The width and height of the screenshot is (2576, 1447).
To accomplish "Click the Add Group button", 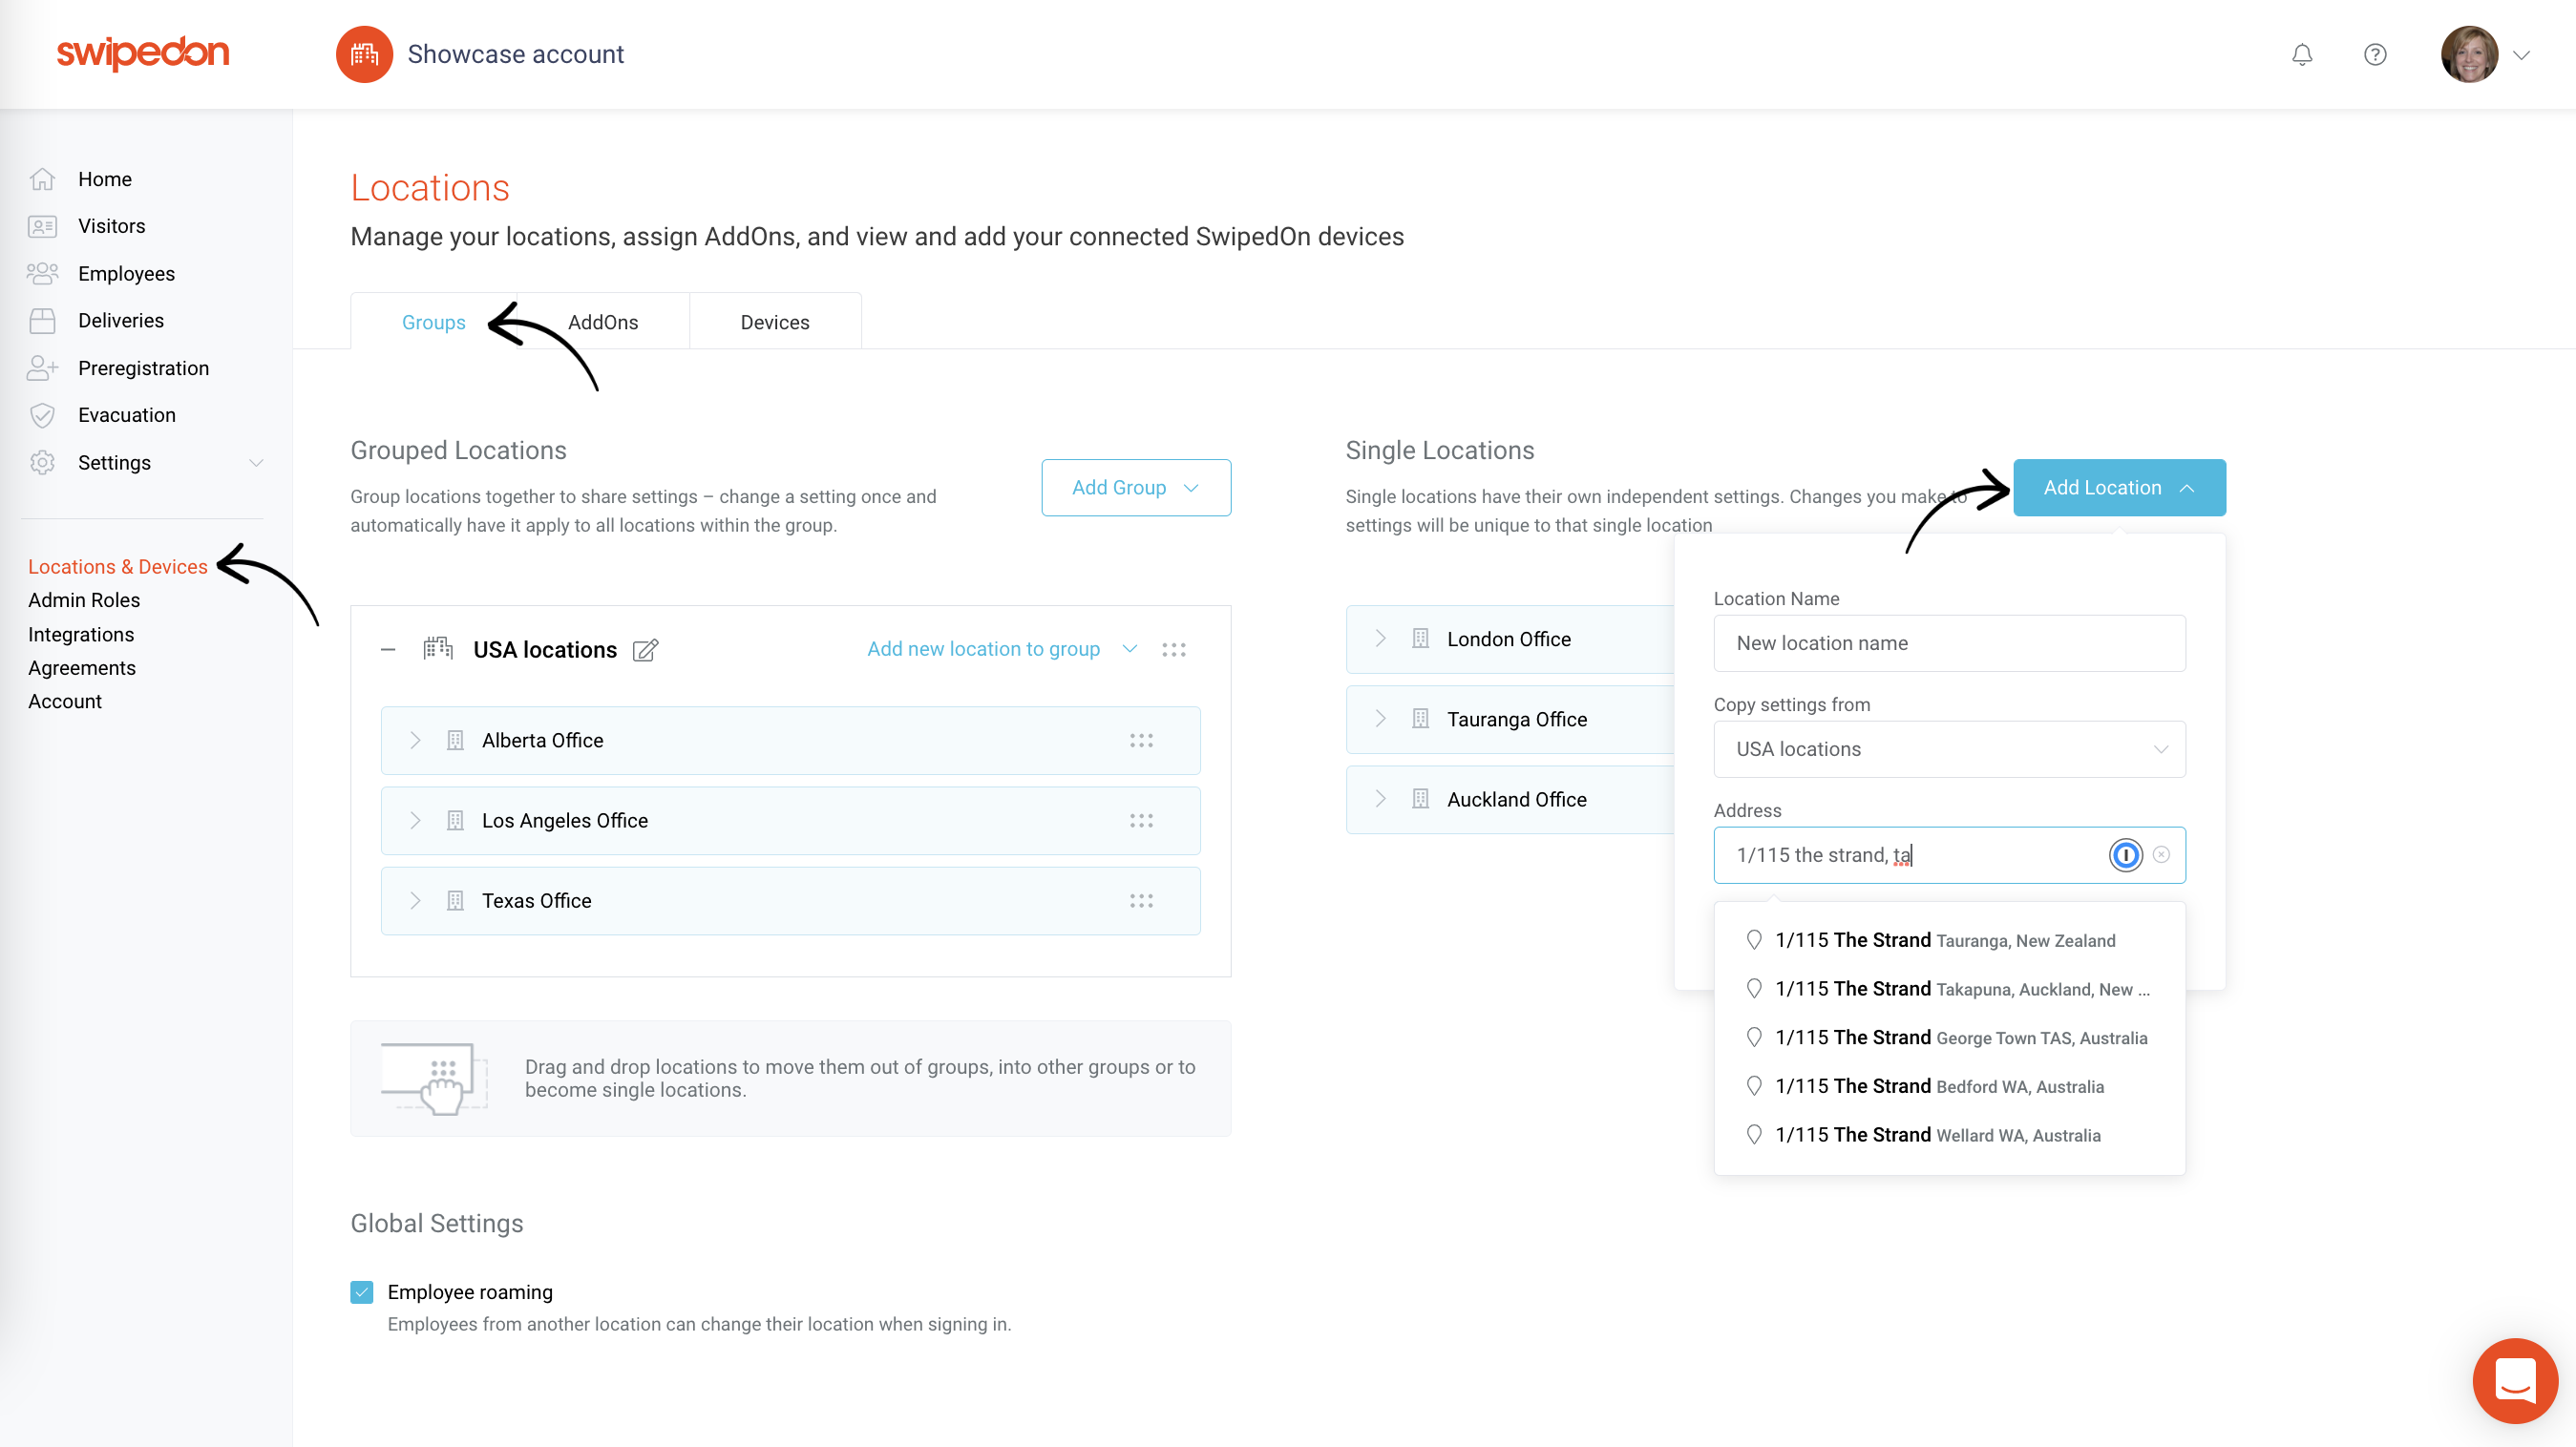I will click(x=1136, y=488).
